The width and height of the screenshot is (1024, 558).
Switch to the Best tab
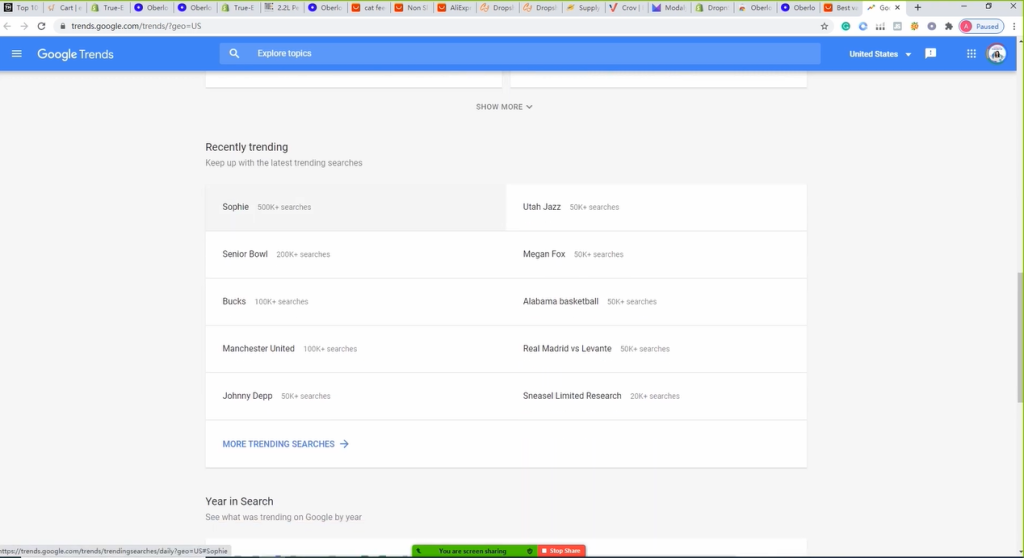(x=841, y=7)
